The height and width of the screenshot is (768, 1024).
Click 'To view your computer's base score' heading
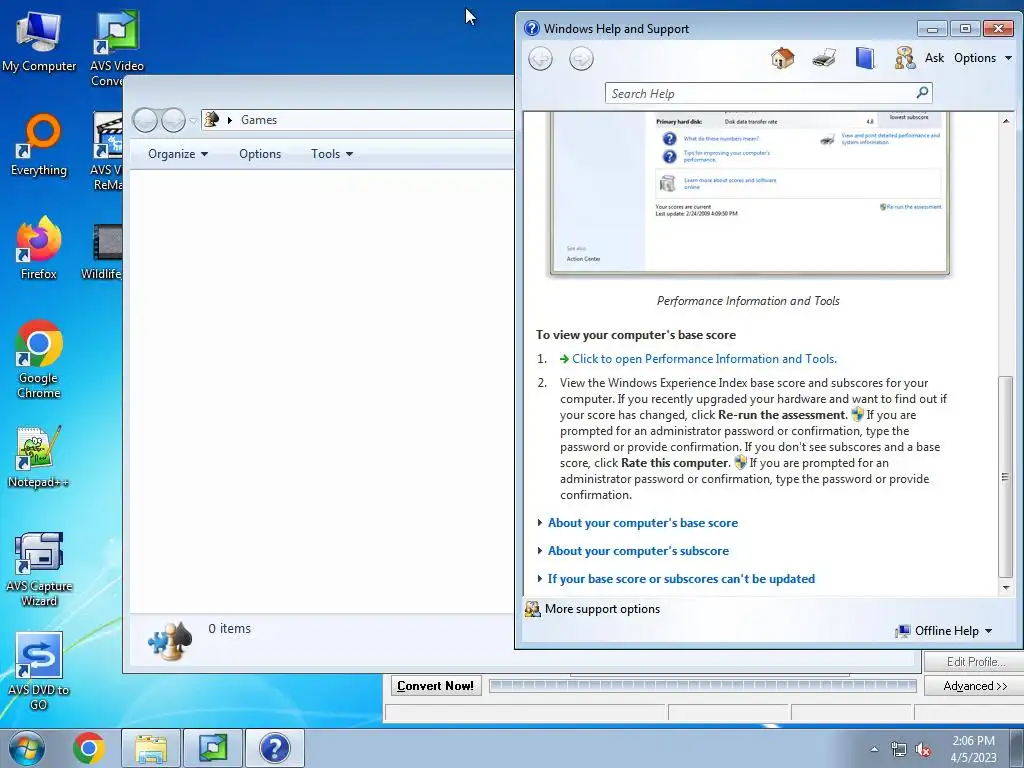[x=636, y=334]
